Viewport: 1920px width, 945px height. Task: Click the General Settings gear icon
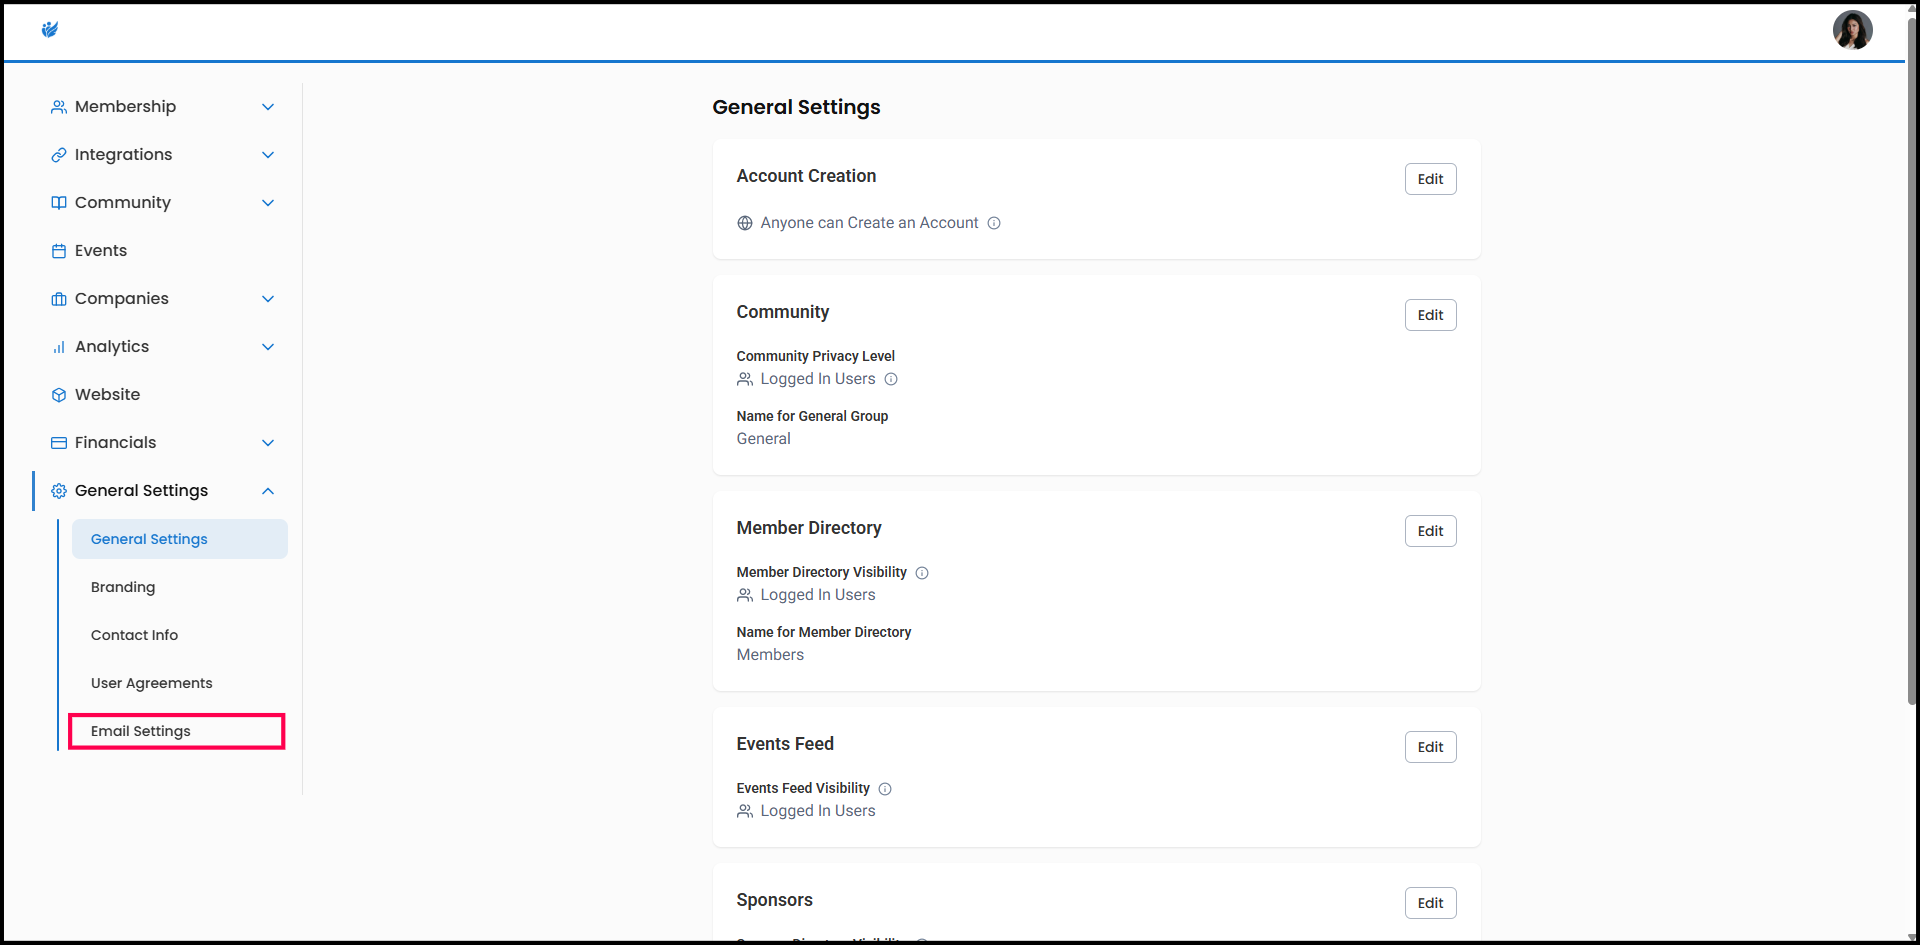(x=59, y=491)
